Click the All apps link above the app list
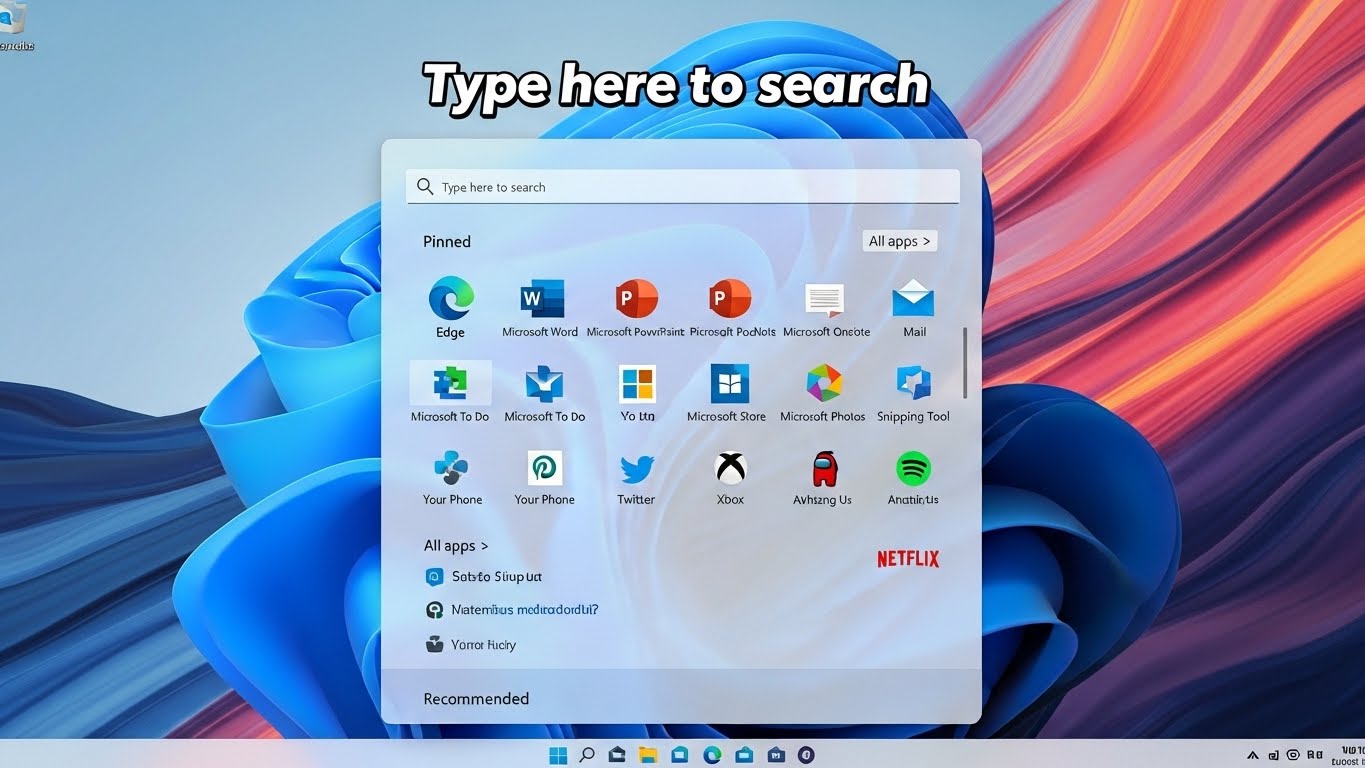This screenshot has width=1365, height=768. pos(456,546)
